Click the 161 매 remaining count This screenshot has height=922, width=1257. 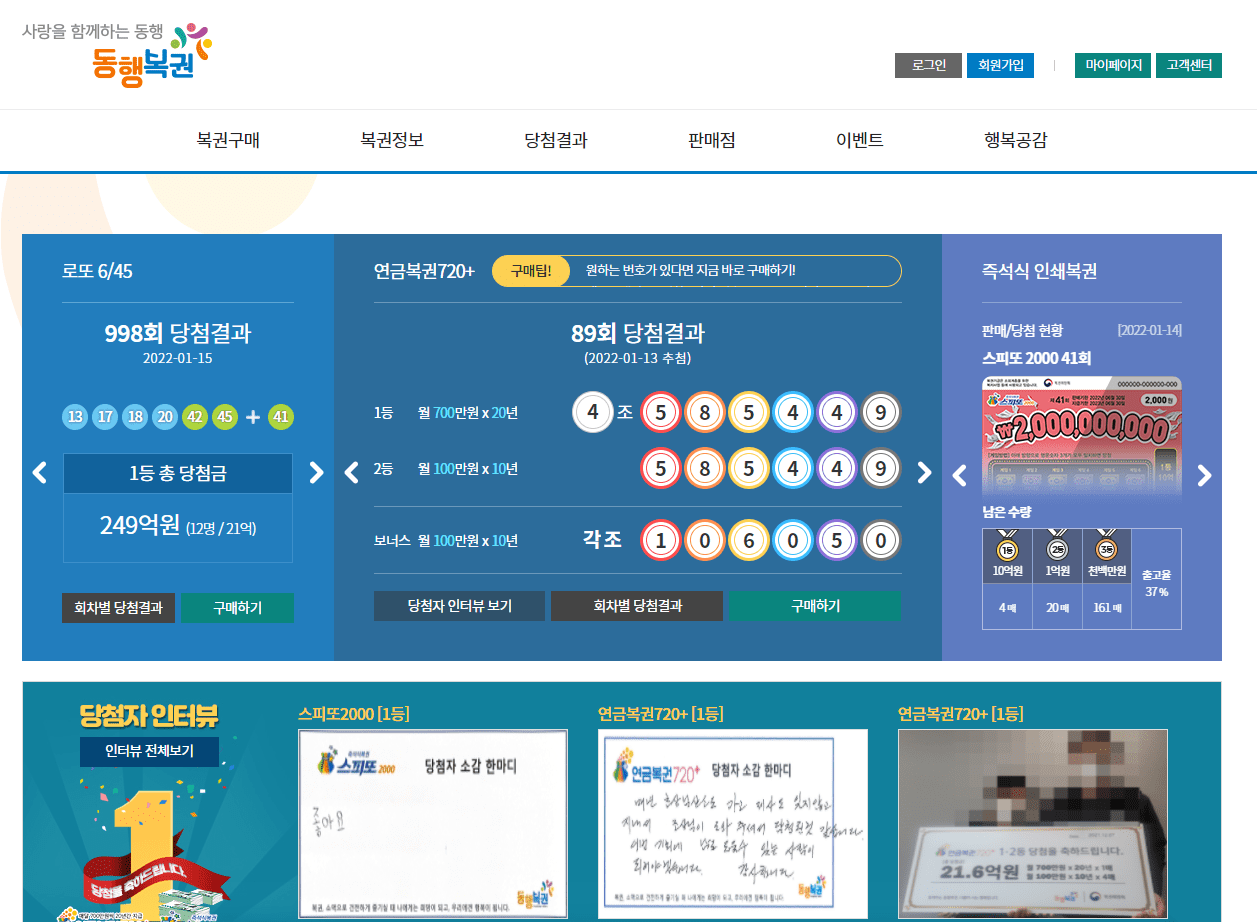point(1107,608)
